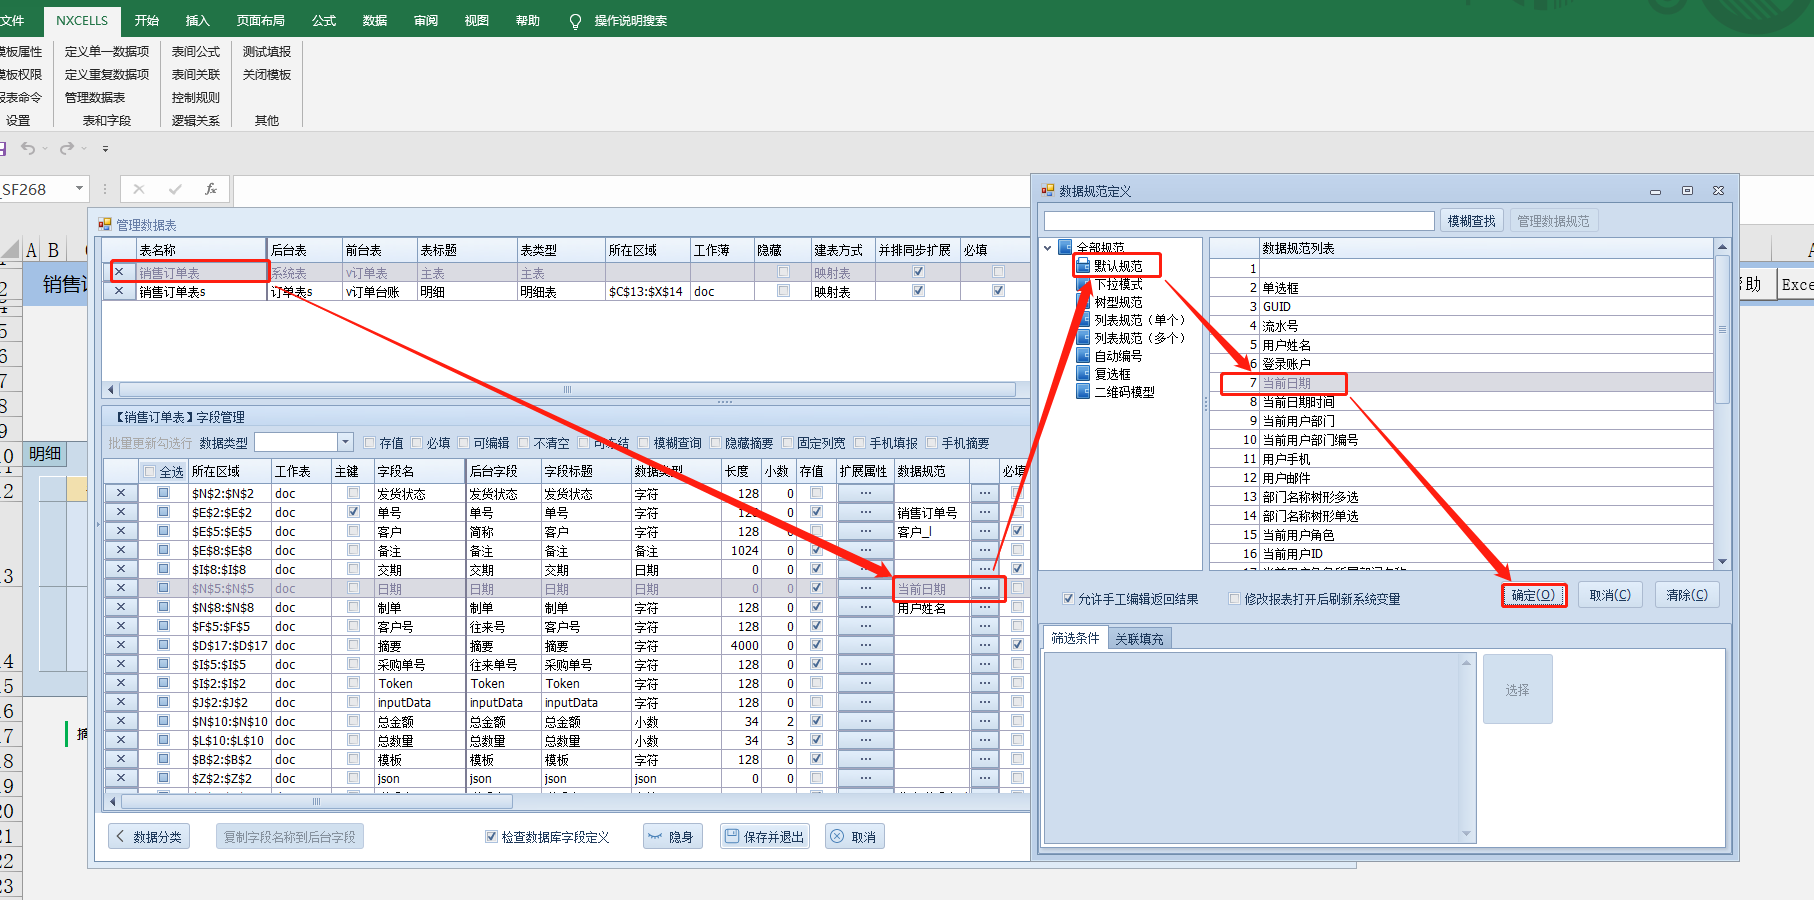Open the cell name box dropdown

click(x=79, y=189)
